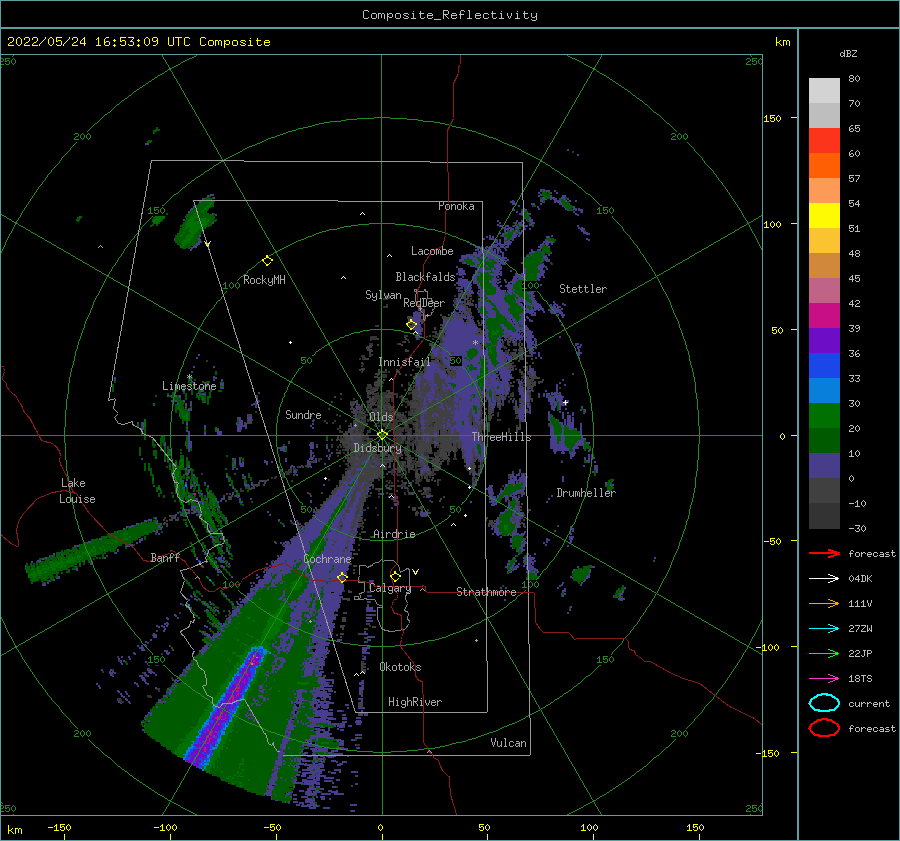
Task: Click the Blackfalds town label
Action: coord(425,277)
